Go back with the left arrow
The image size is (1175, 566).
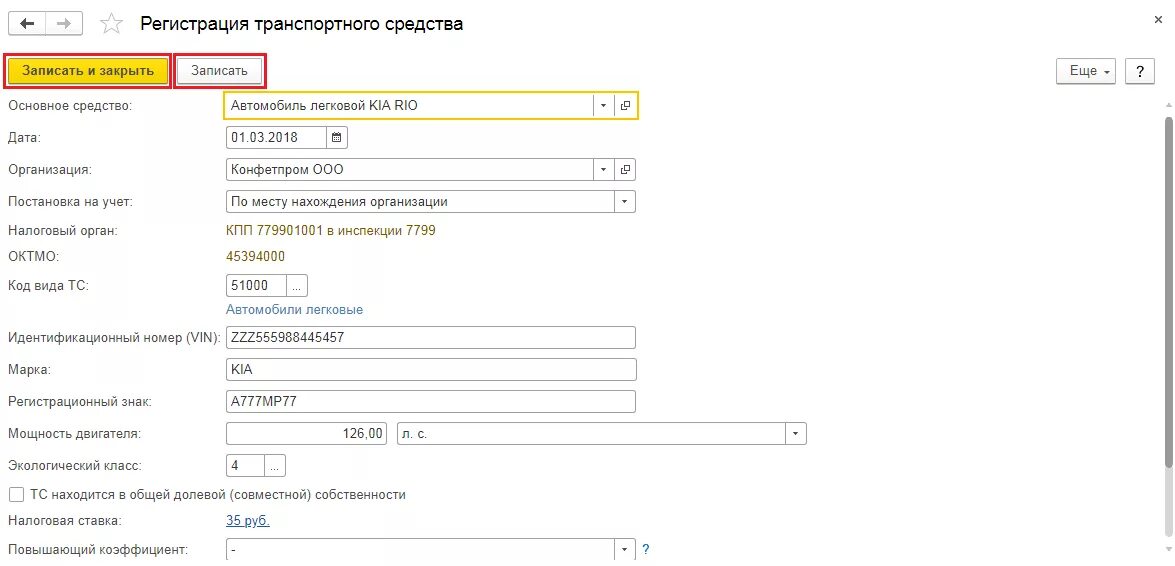(x=27, y=24)
